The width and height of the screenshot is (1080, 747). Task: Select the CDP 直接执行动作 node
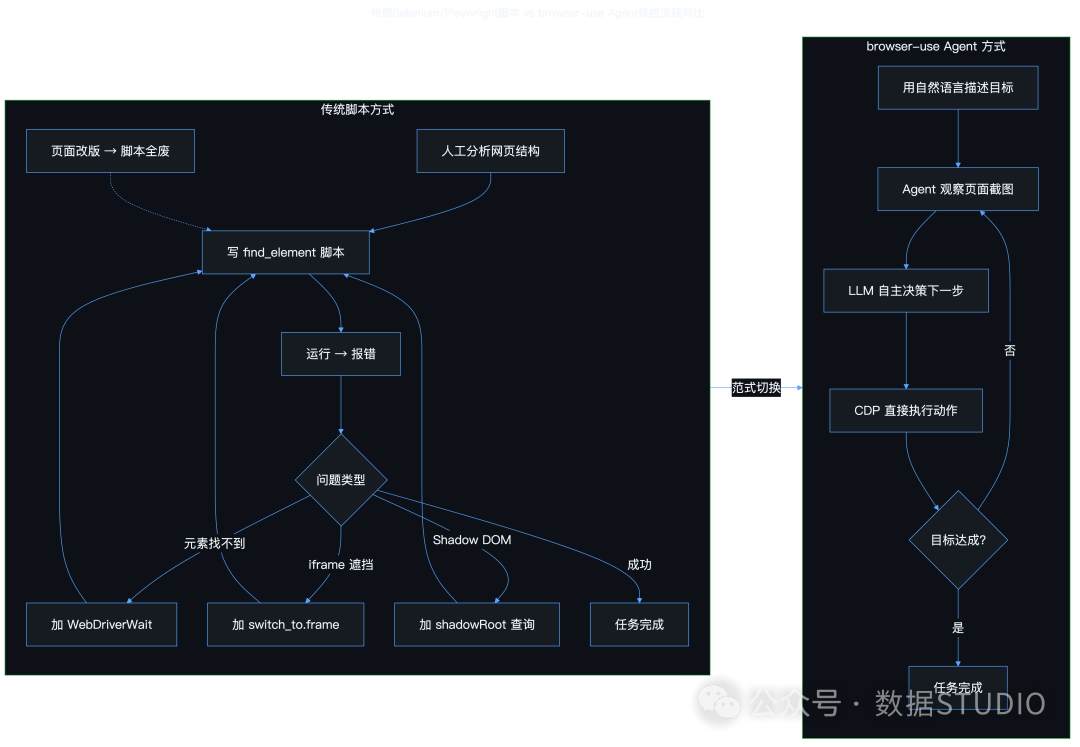coord(906,410)
